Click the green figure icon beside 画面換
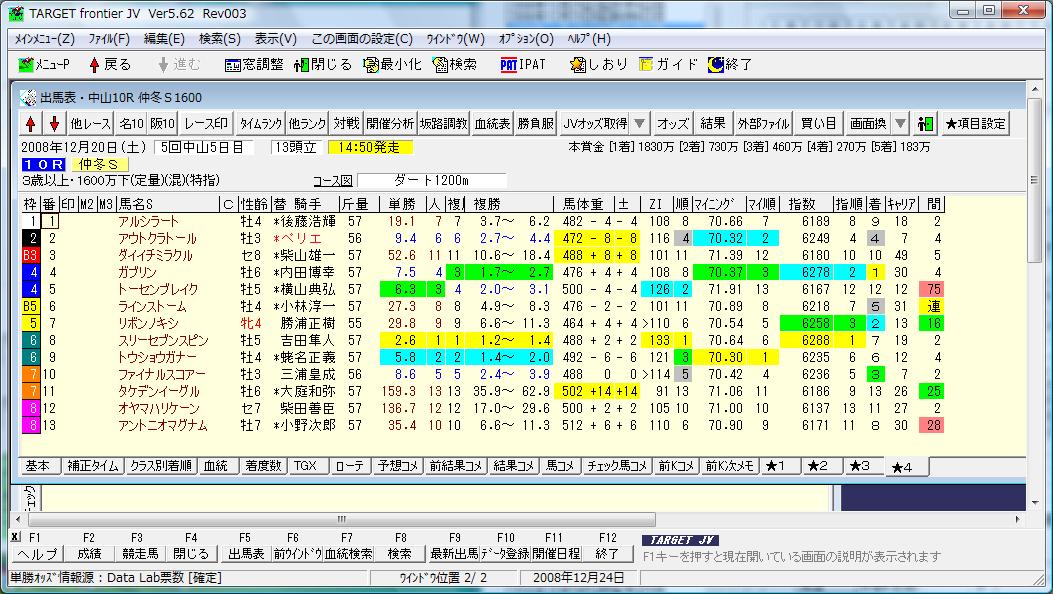The height and width of the screenshot is (594, 1053). (x=925, y=123)
